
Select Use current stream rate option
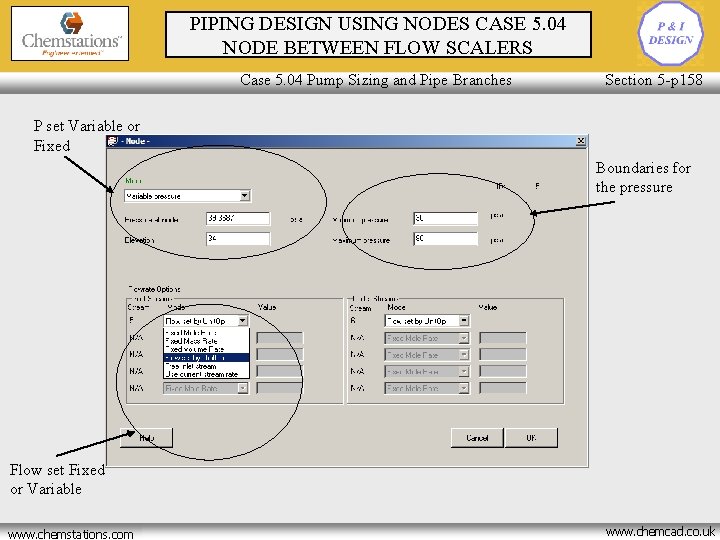[206, 374]
